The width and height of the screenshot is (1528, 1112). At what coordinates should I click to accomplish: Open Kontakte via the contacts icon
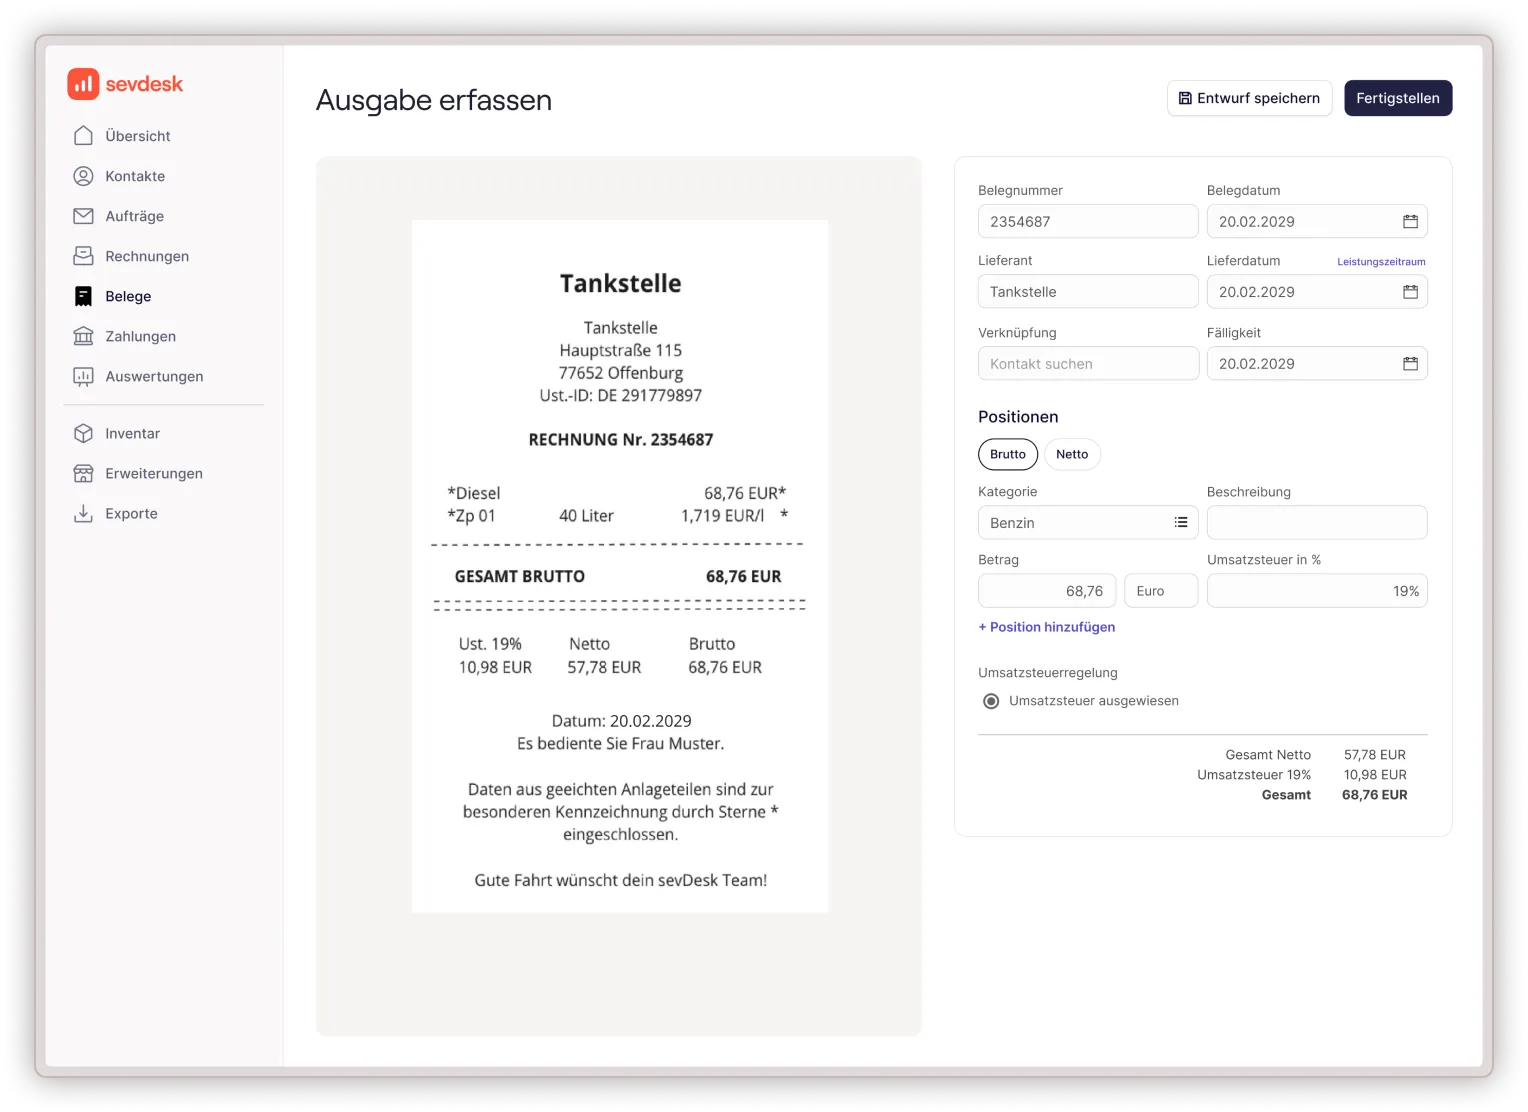coord(84,175)
